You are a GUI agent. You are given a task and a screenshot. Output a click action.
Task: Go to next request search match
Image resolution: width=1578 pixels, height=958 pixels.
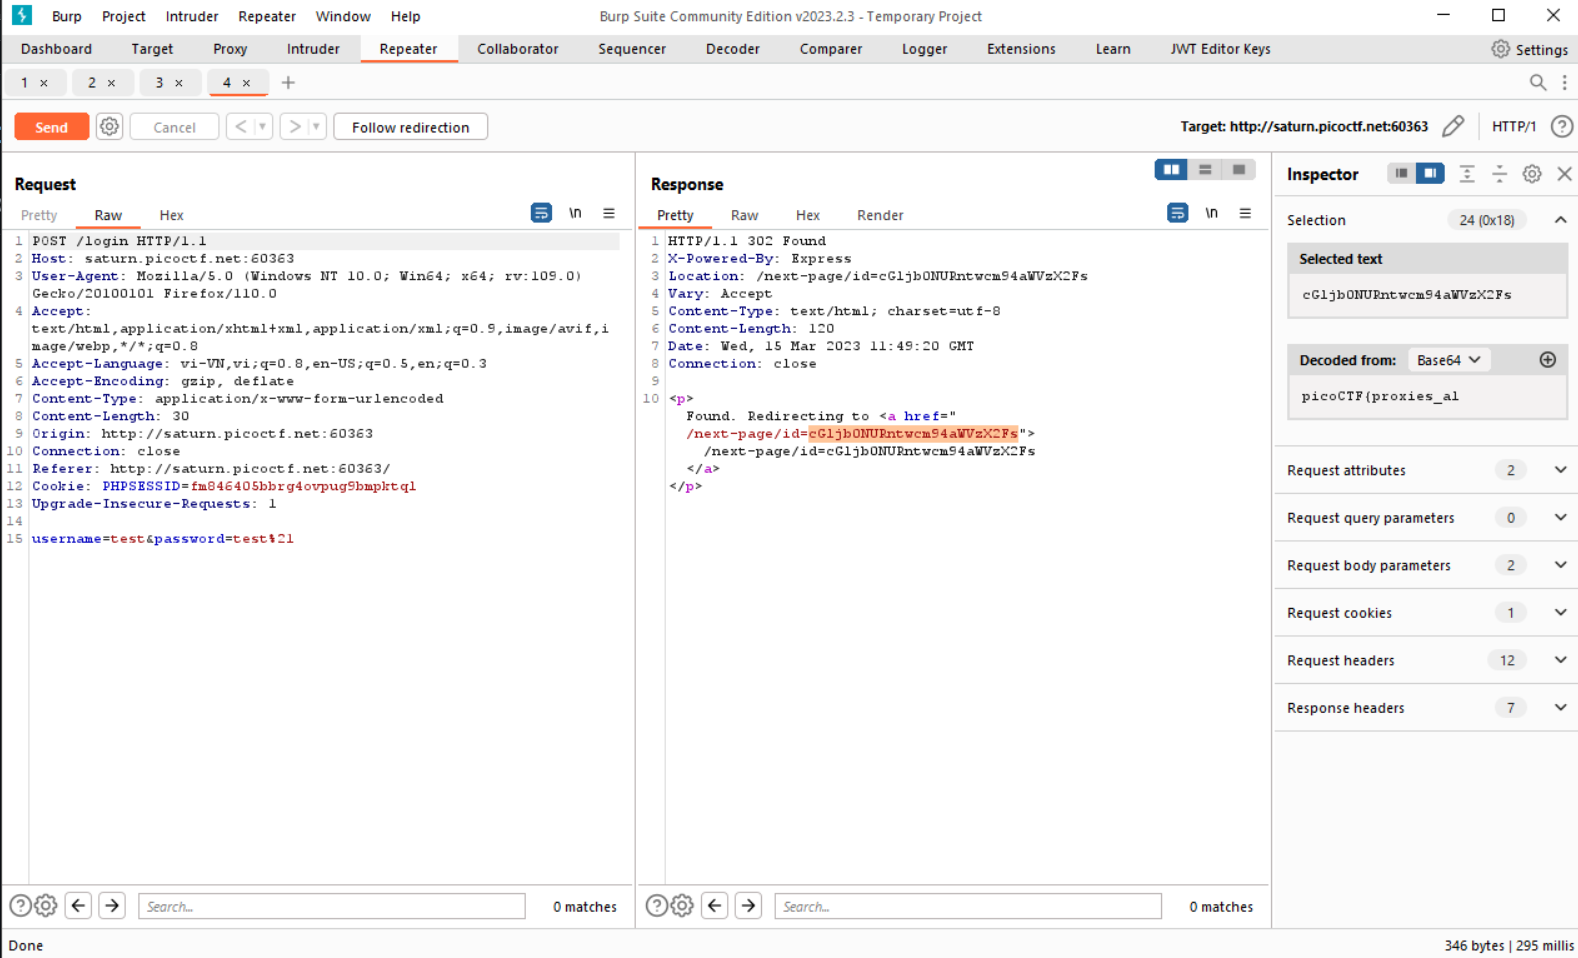(x=112, y=906)
